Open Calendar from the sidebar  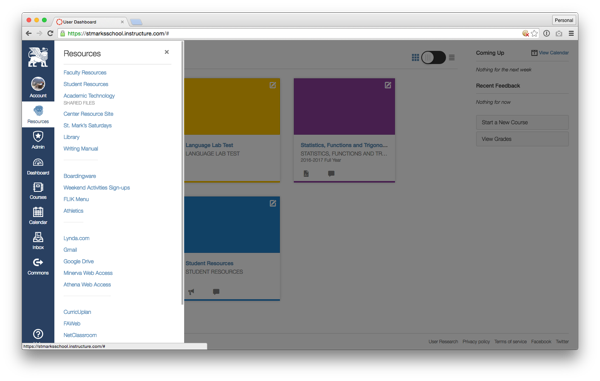coord(38,215)
